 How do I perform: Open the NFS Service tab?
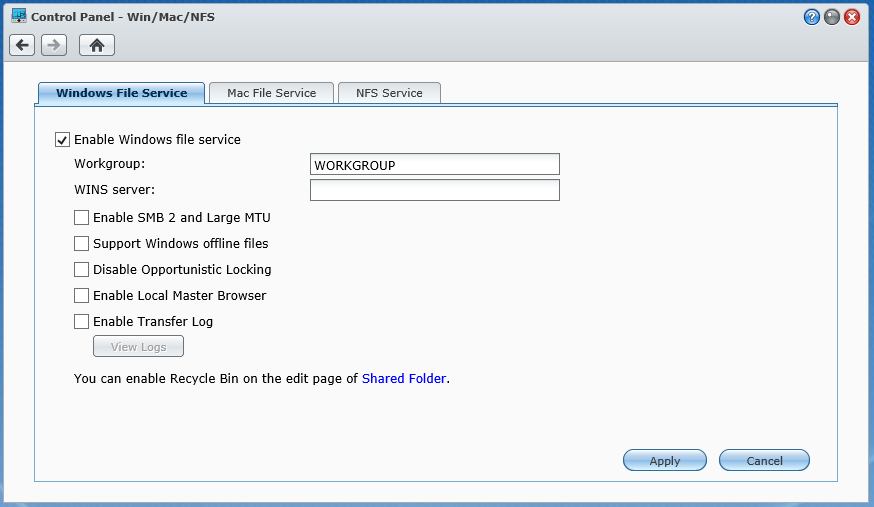pos(389,93)
